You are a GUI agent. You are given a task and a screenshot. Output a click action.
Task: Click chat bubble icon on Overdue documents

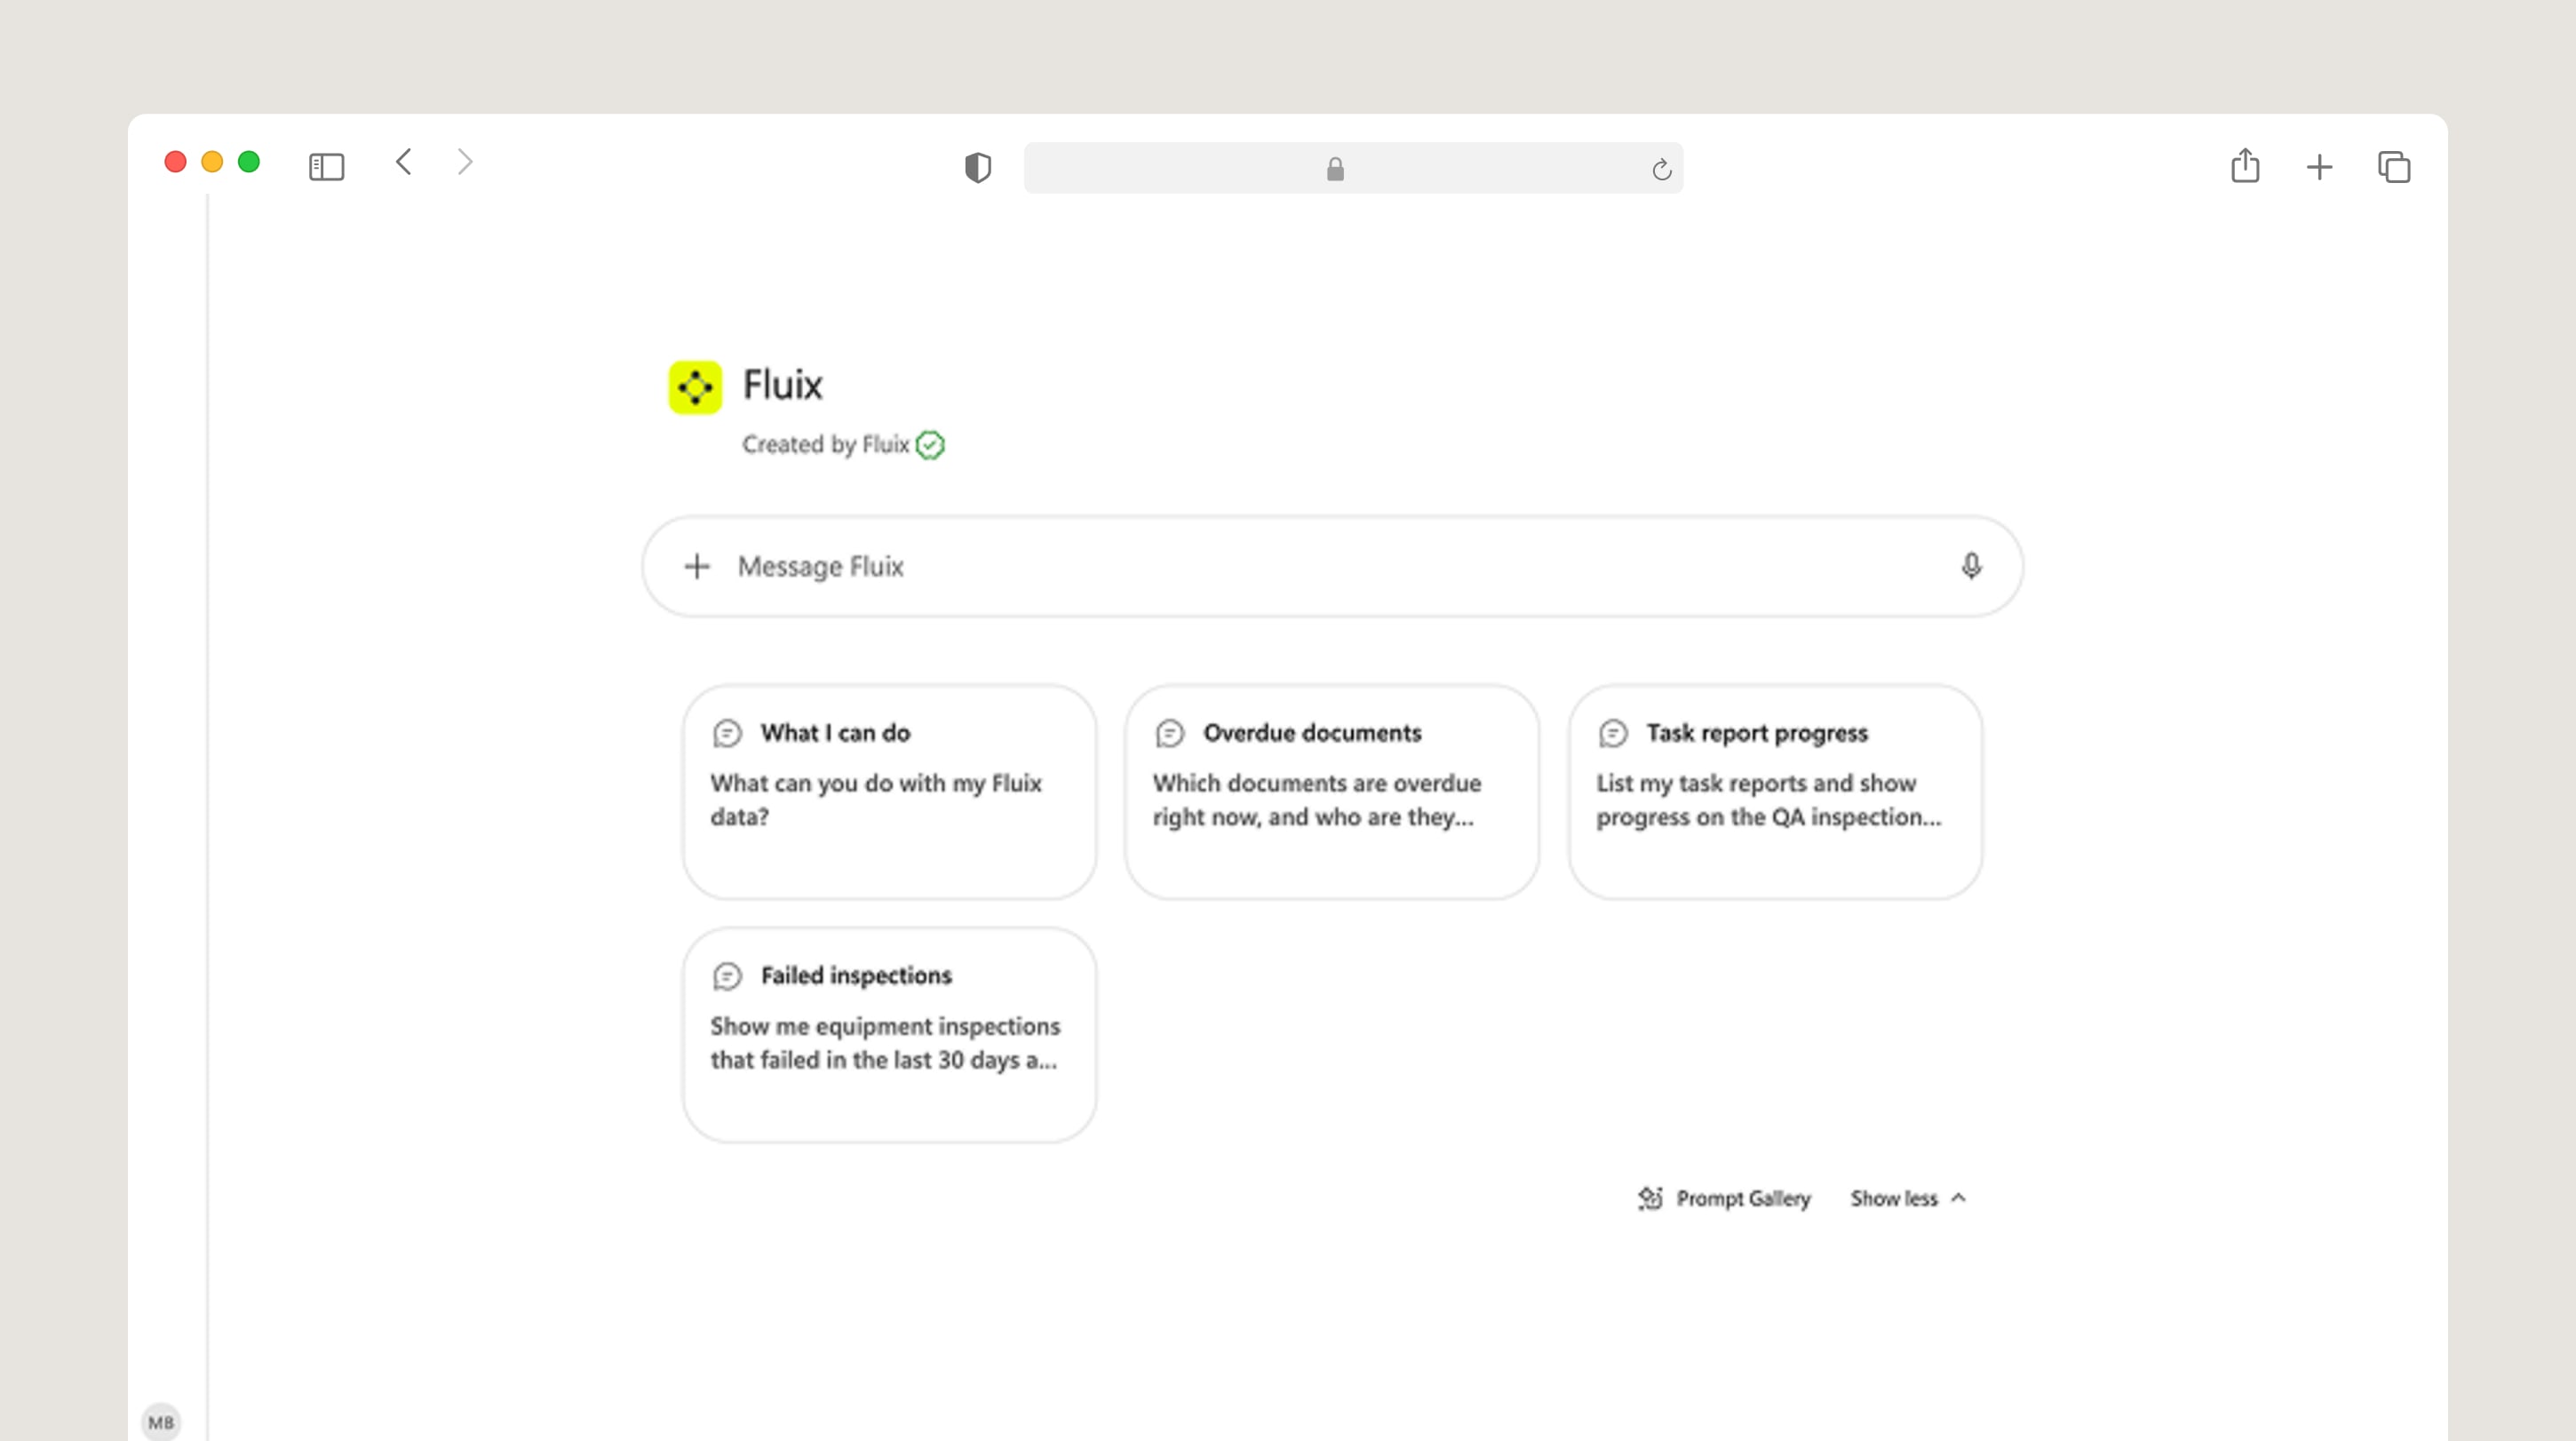pyautogui.click(x=1170, y=733)
